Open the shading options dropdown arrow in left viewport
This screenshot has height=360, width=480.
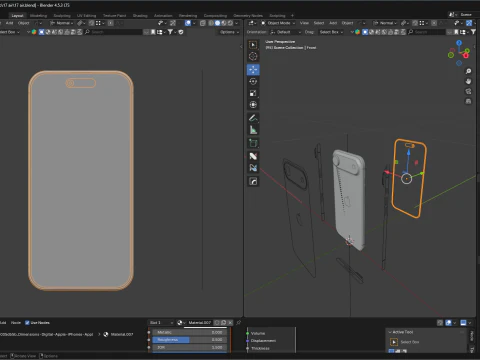point(237,23)
